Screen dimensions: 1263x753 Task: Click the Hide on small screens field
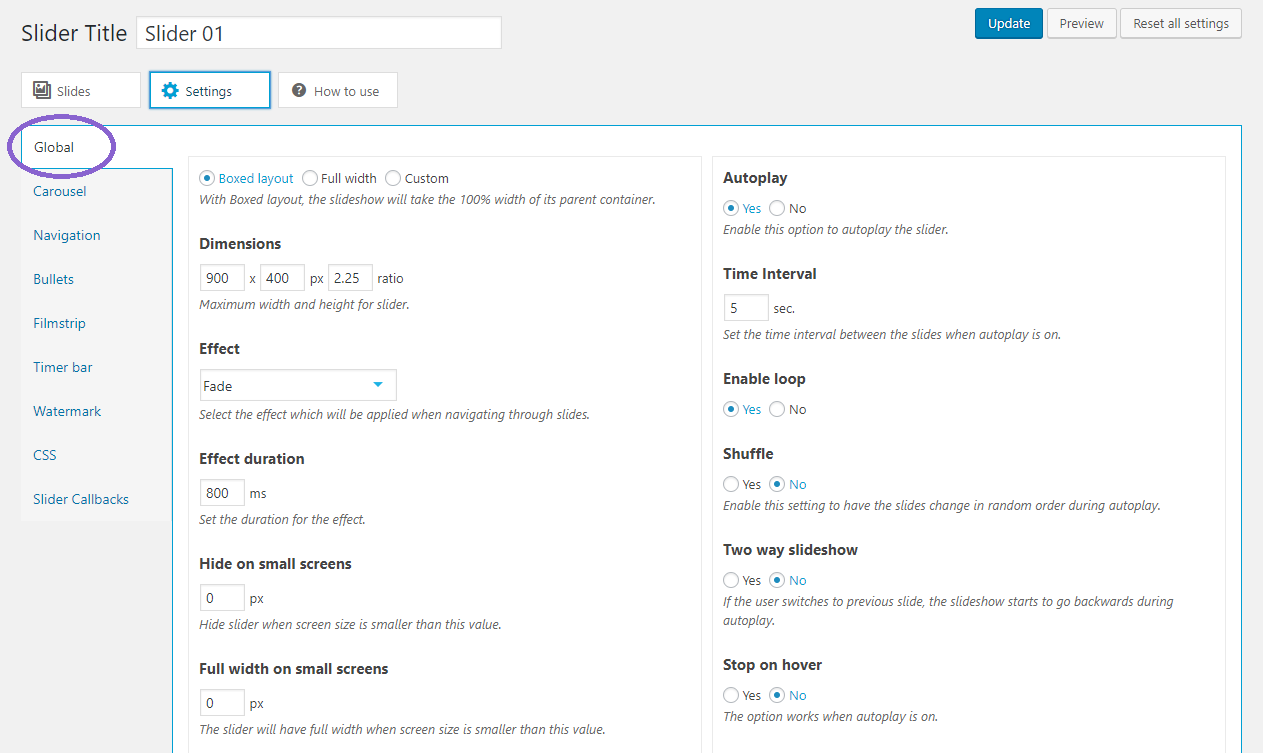(x=222, y=598)
